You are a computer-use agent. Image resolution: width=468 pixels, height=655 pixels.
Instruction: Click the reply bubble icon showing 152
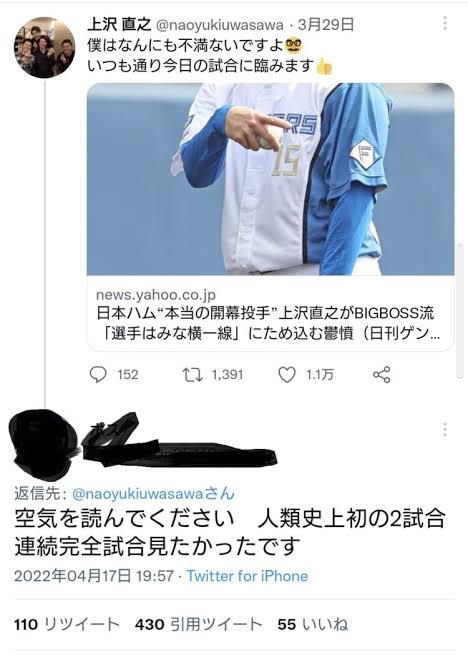98,375
